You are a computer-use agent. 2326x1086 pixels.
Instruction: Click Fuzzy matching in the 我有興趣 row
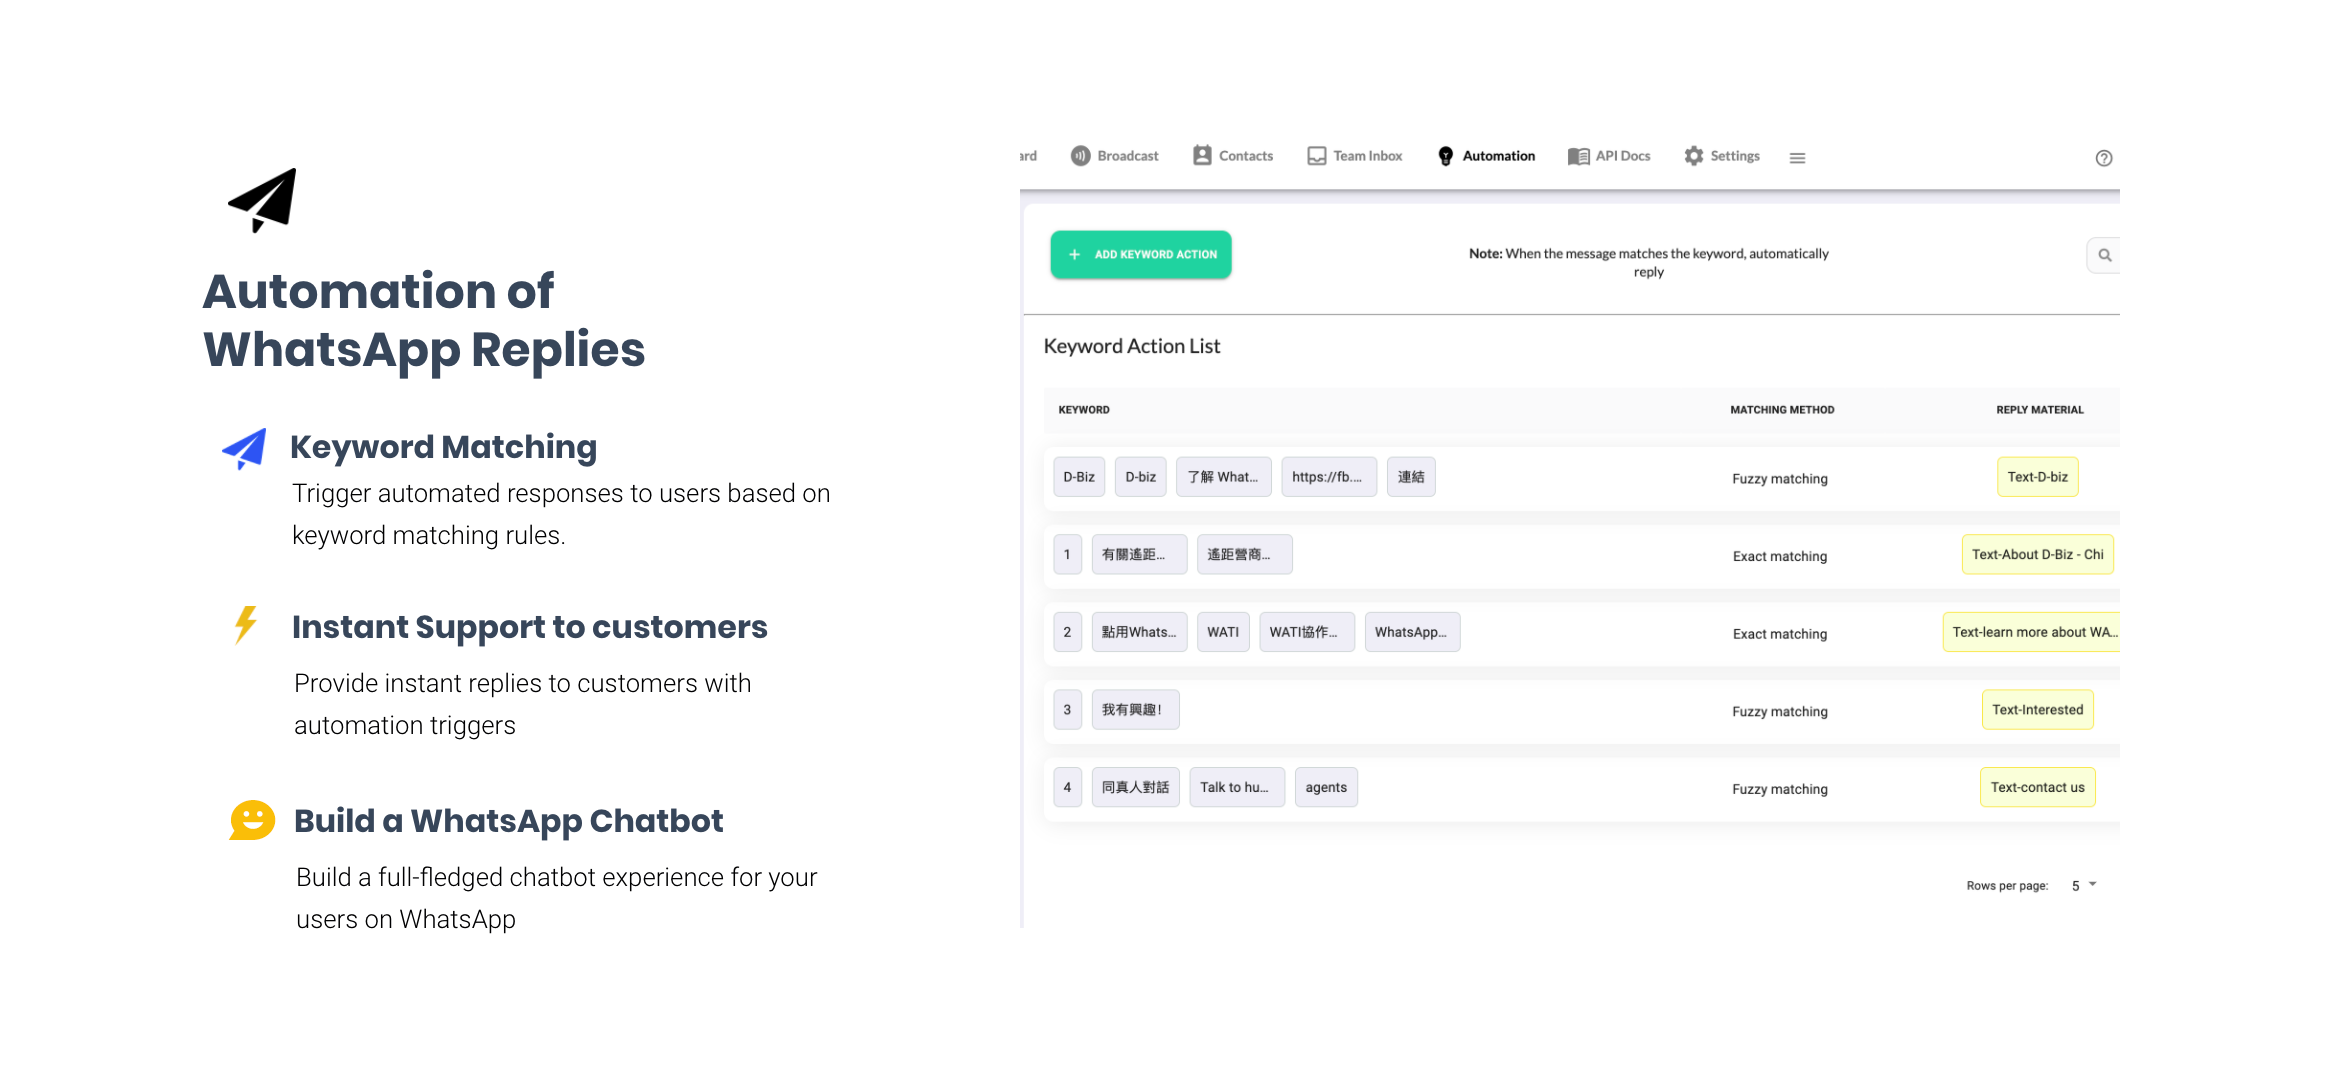click(1780, 712)
